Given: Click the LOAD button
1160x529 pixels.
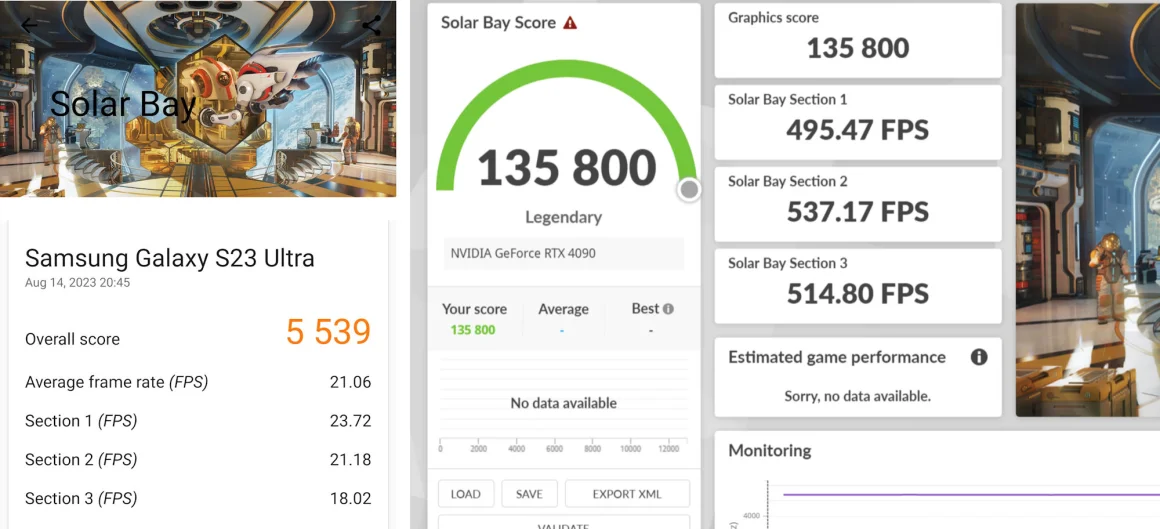Looking at the screenshot, I should (x=465, y=494).
